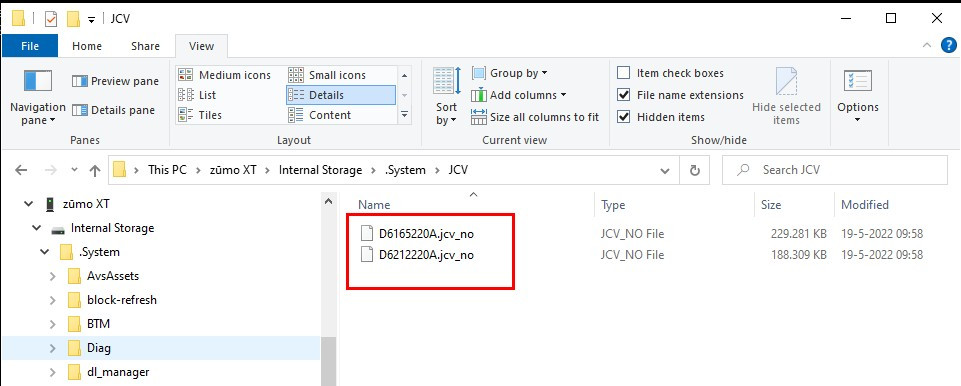
Task: Click the Search JCV input field
Action: (x=835, y=170)
